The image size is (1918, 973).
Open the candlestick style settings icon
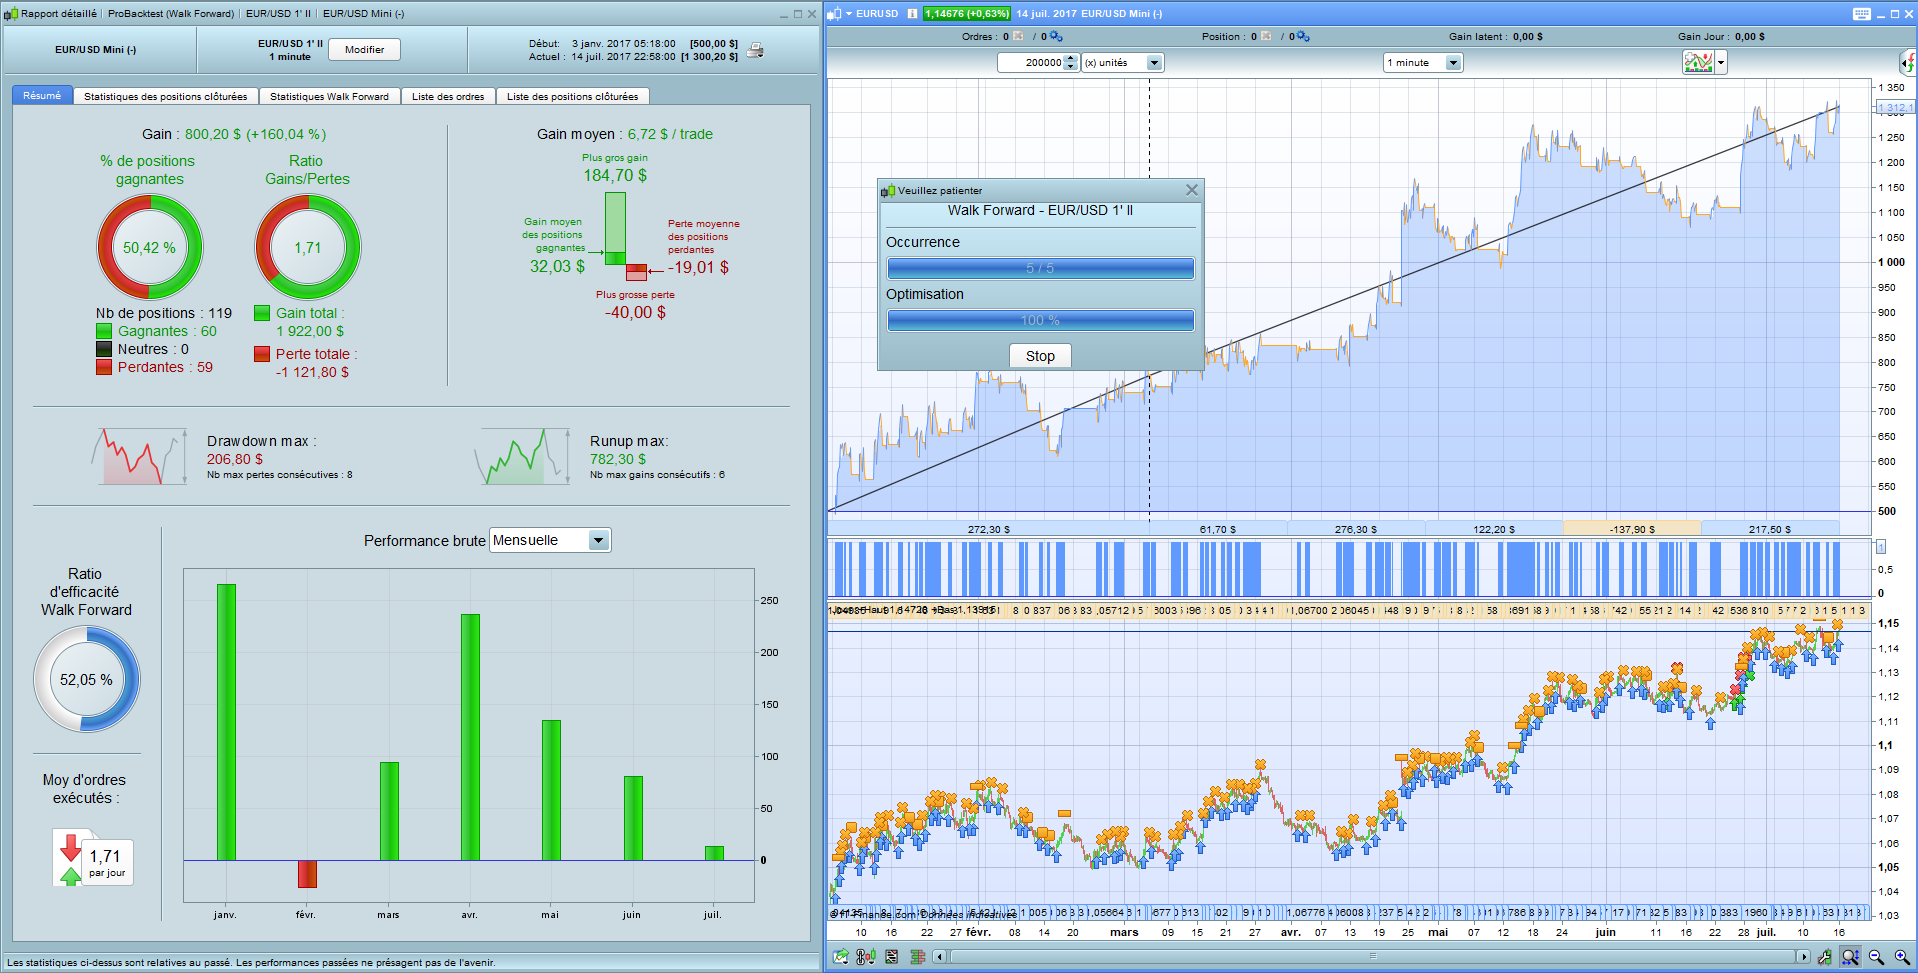[x=866, y=957]
